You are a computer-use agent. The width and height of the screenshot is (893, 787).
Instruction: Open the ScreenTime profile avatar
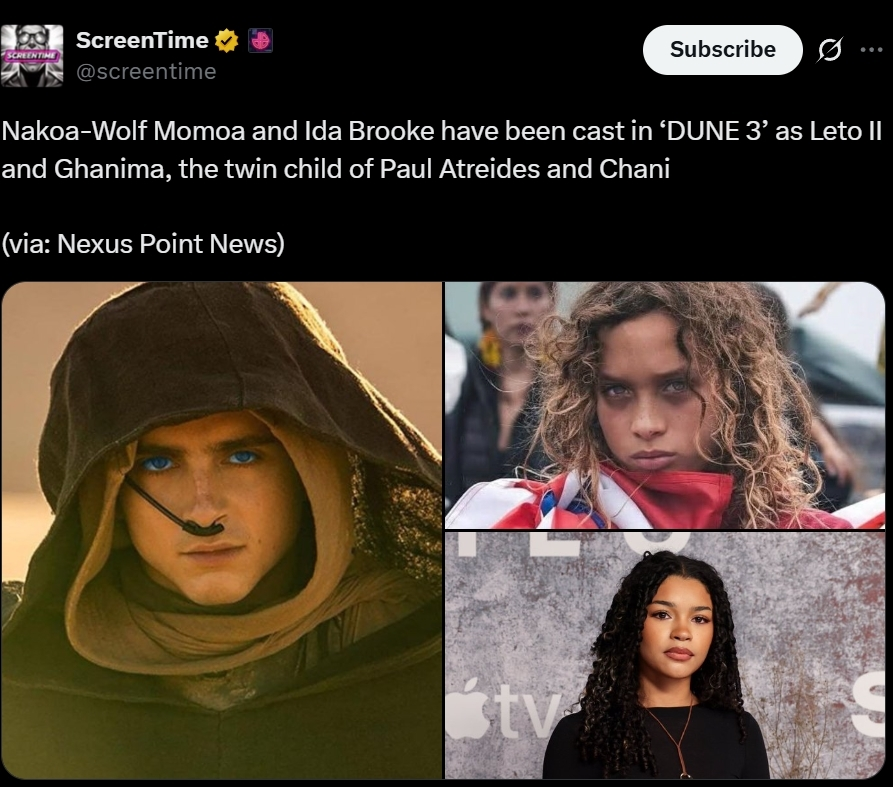click(x=32, y=55)
